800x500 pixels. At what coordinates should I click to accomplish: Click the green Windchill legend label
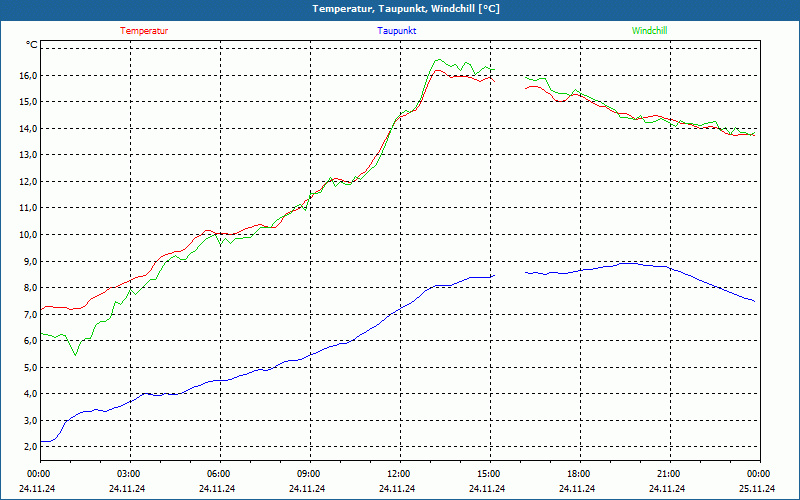[649, 31]
